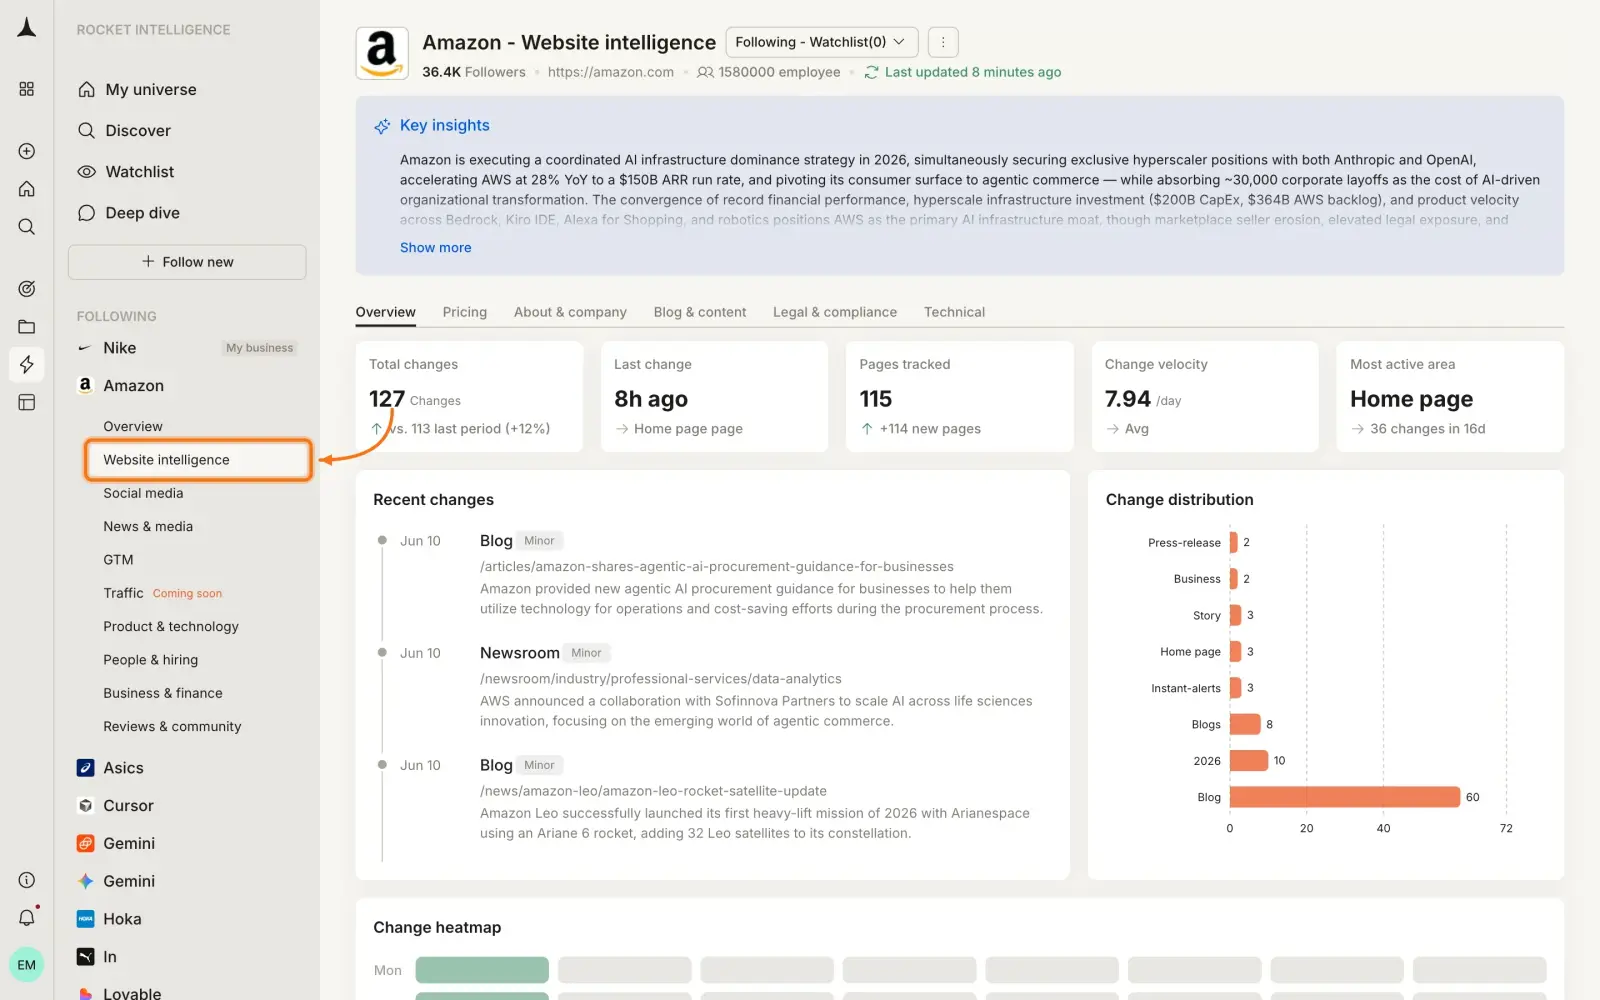Image resolution: width=1600 pixels, height=1000 pixels.
Task: Open the target icon in left rail
Action: tap(27, 289)
